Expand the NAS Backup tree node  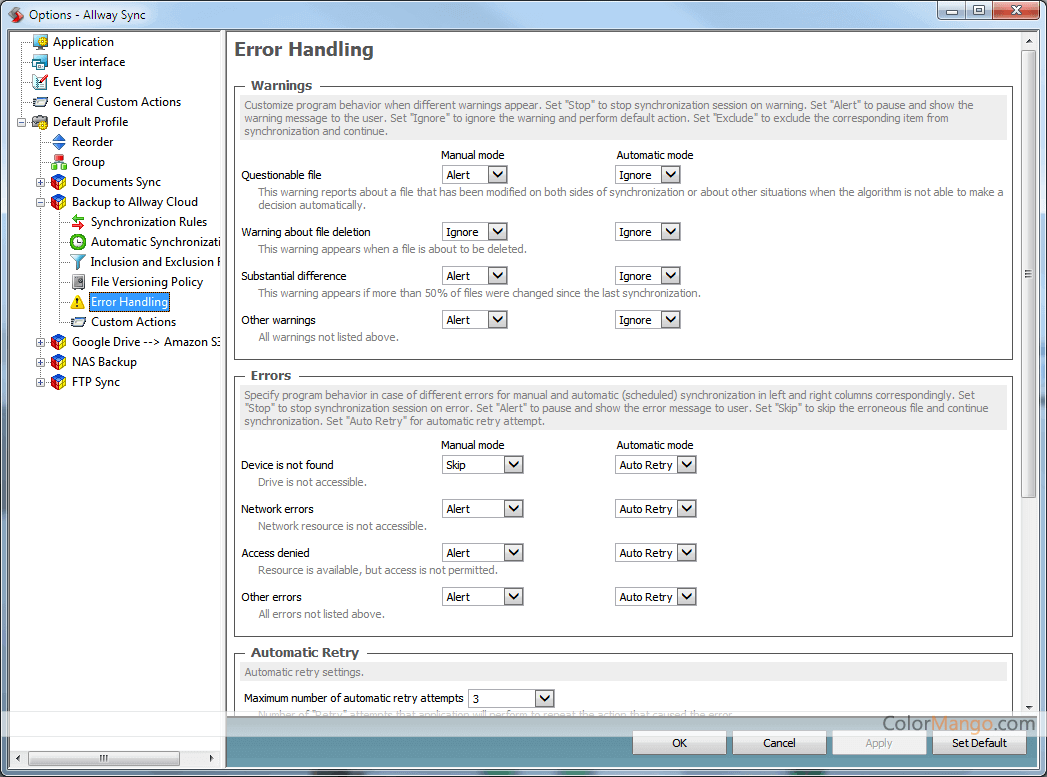pyautogui.click(x=41, y=362)
